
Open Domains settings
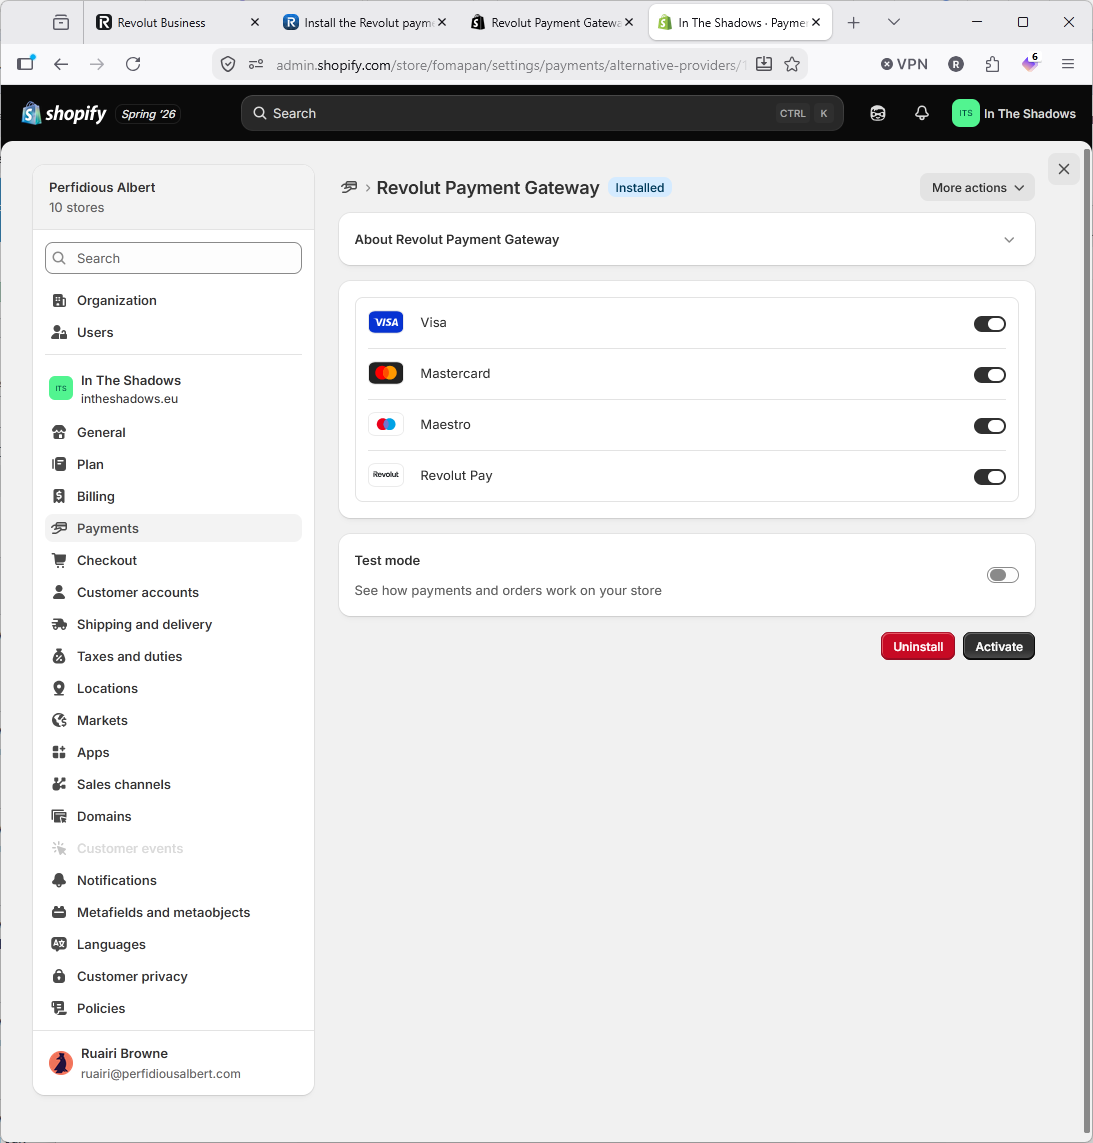174,816
